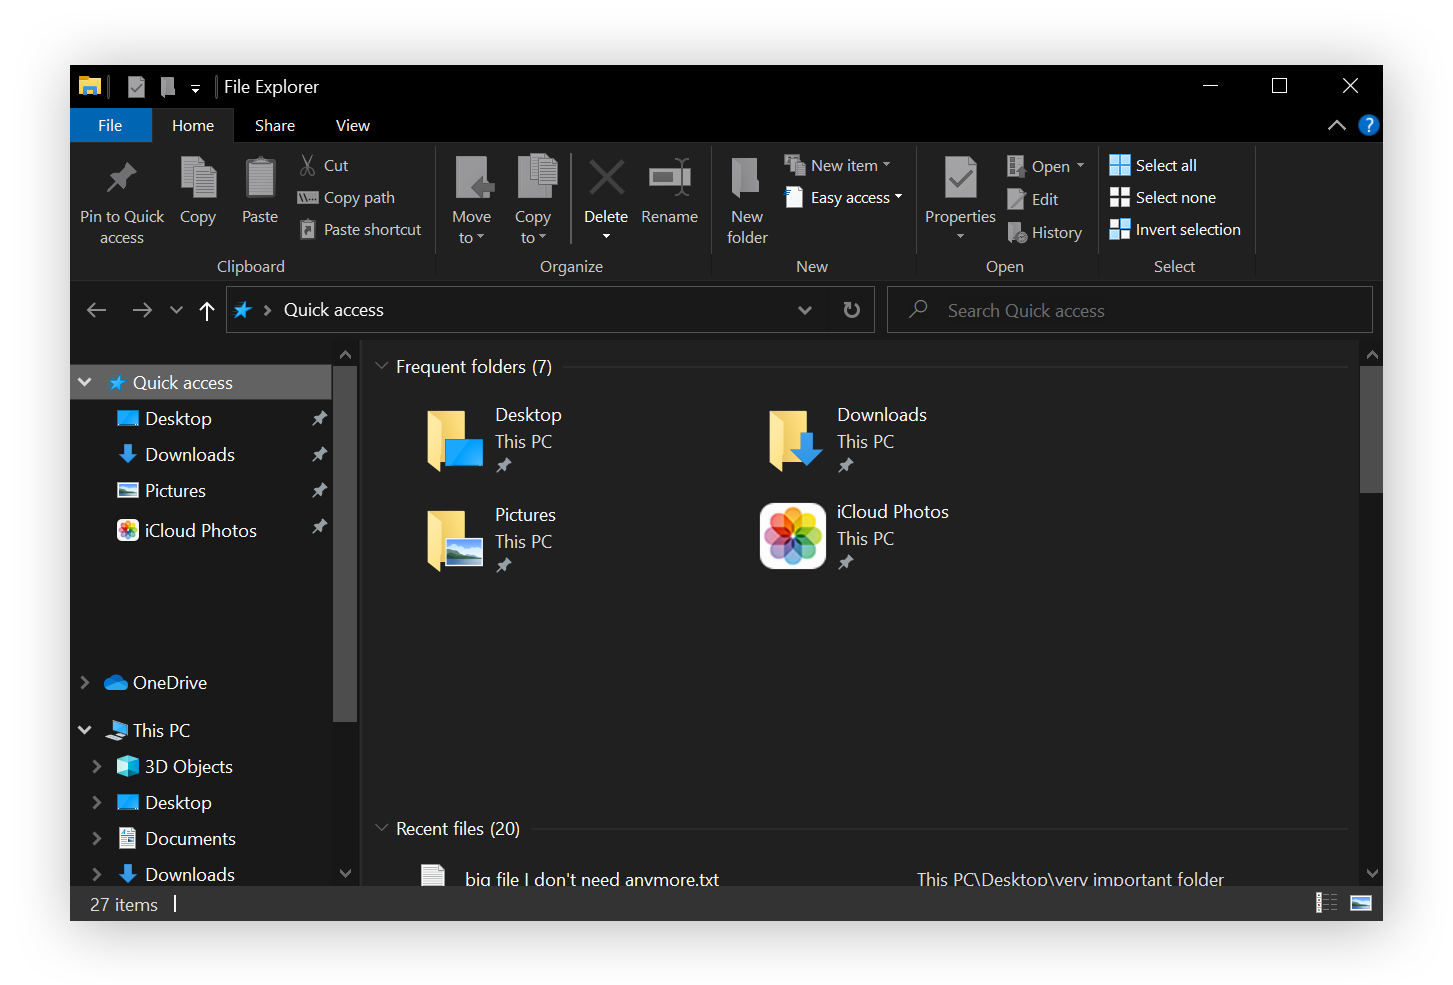Open the Delete options arrow

[606, 237]
